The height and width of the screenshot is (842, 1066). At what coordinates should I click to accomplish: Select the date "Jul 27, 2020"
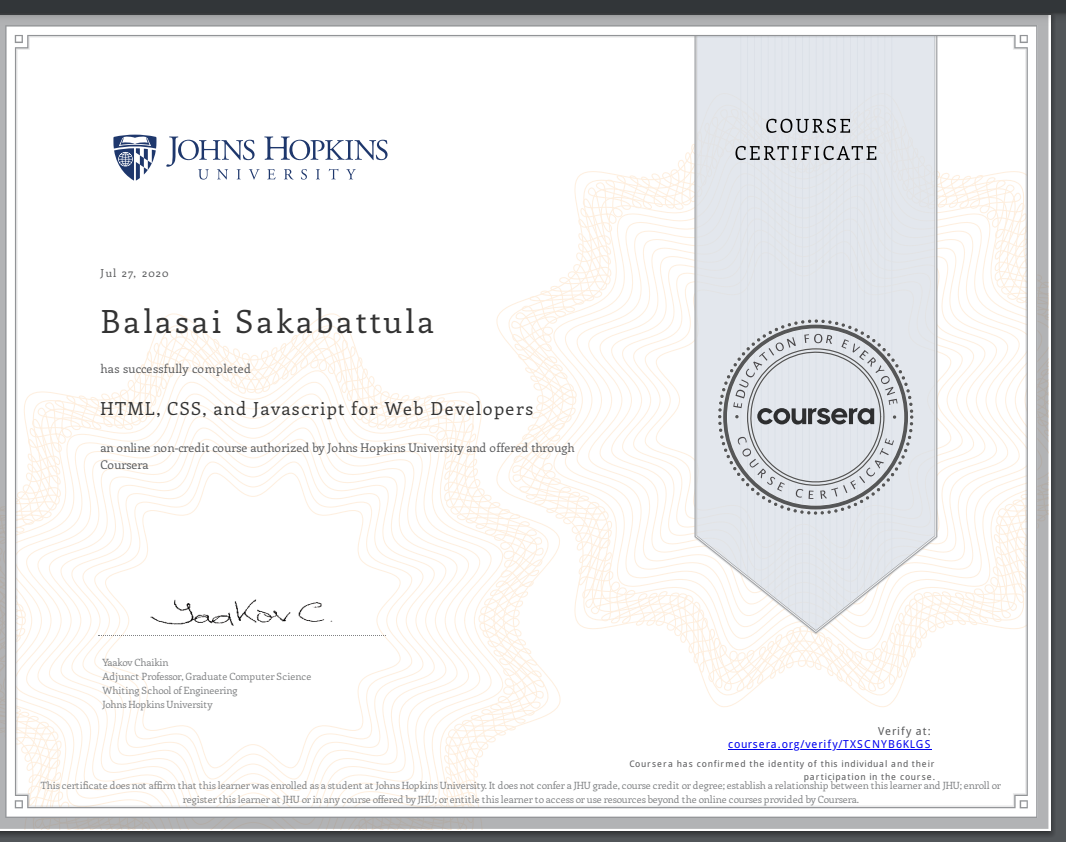pos(134,273)
